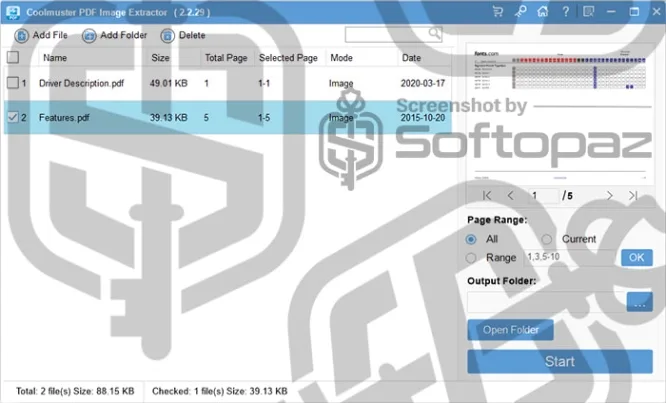Click the Total Page column header
The height and width of the screenshot is (403, 666).
tap(226, 58)
